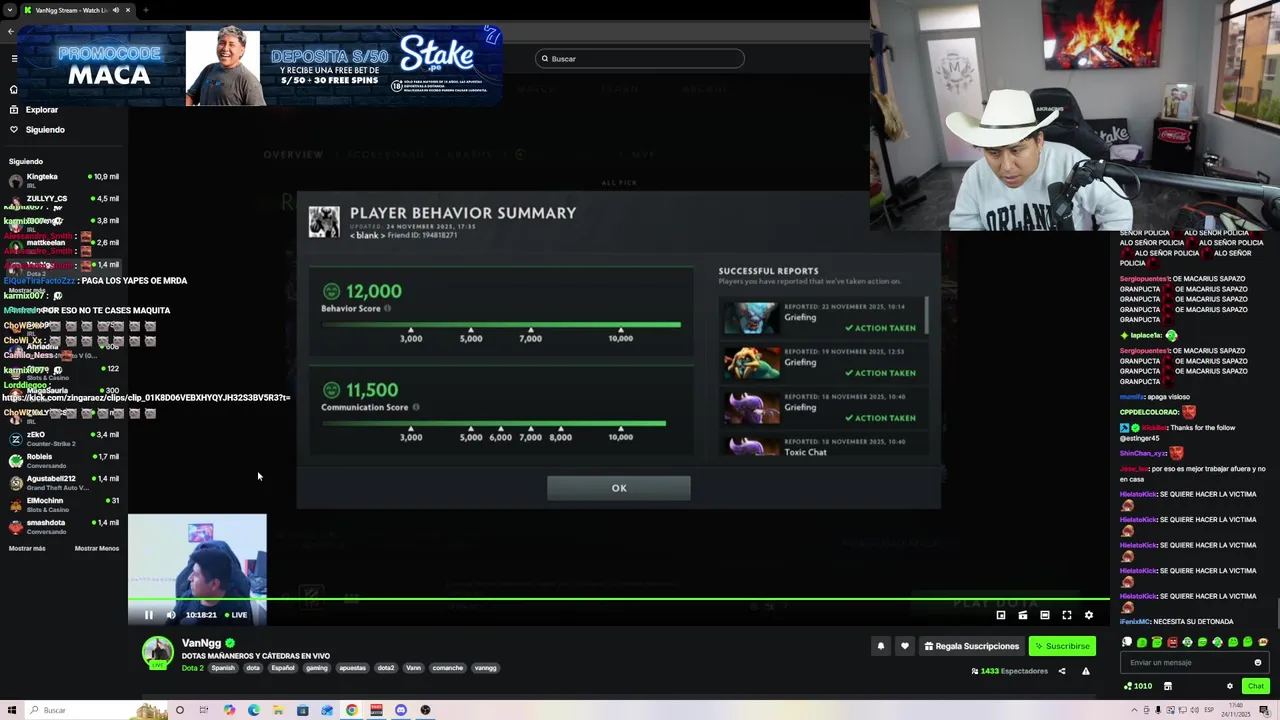Mute the stream volume
Screen dimensions: 1280x720
coord(171,615)
